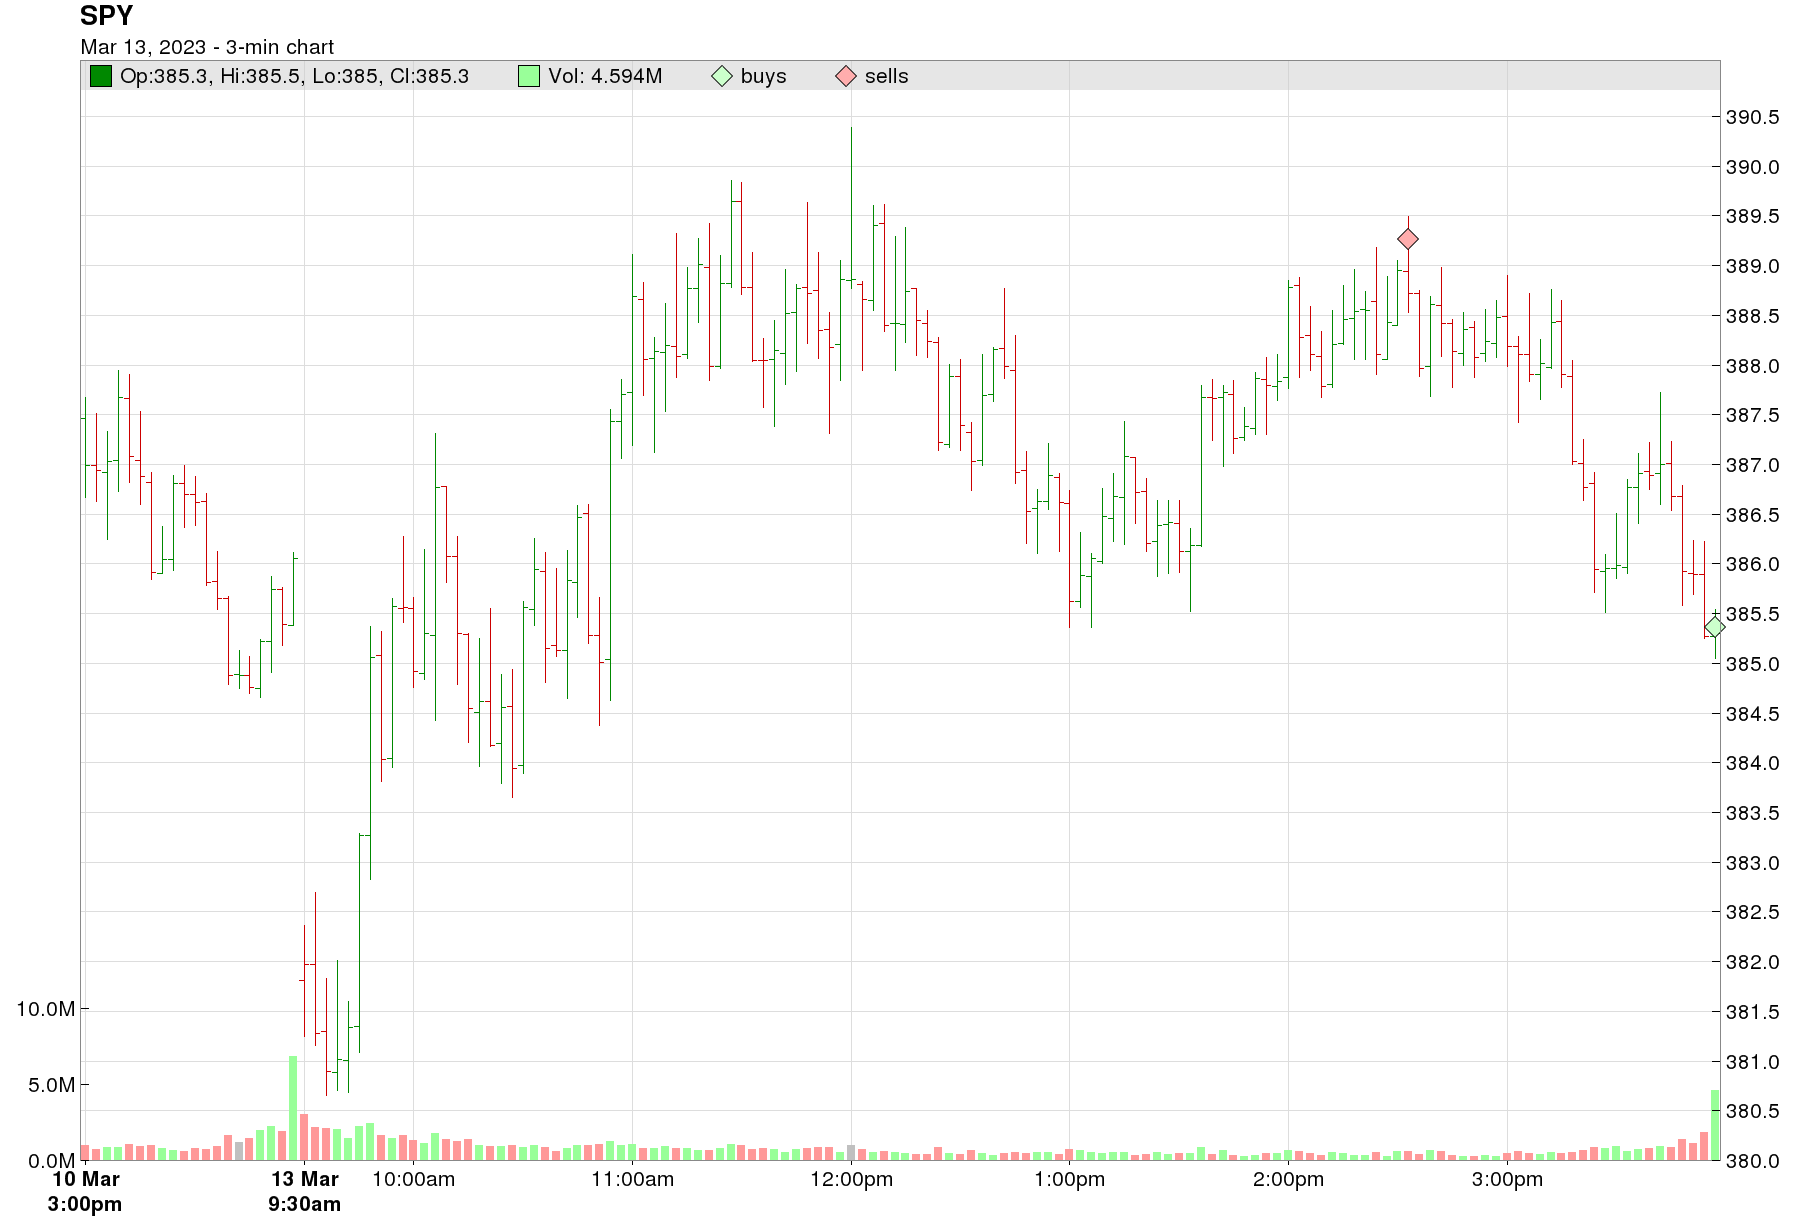
Task: Click the buys diamond legend icon
Action: coord(722,76)
